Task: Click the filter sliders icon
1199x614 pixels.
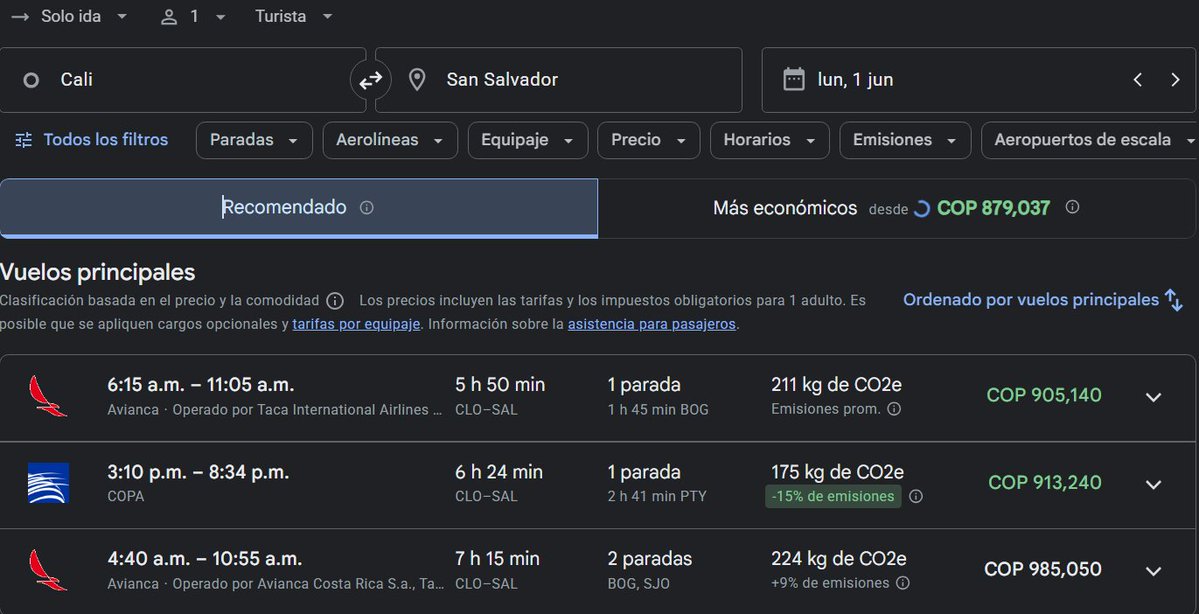Action: coord(24,140)
